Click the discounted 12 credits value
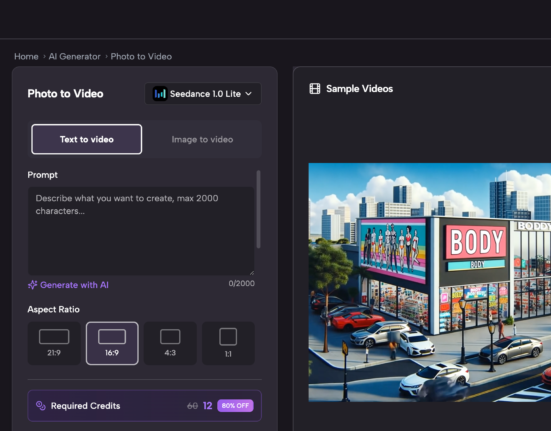 pos(207,406)
